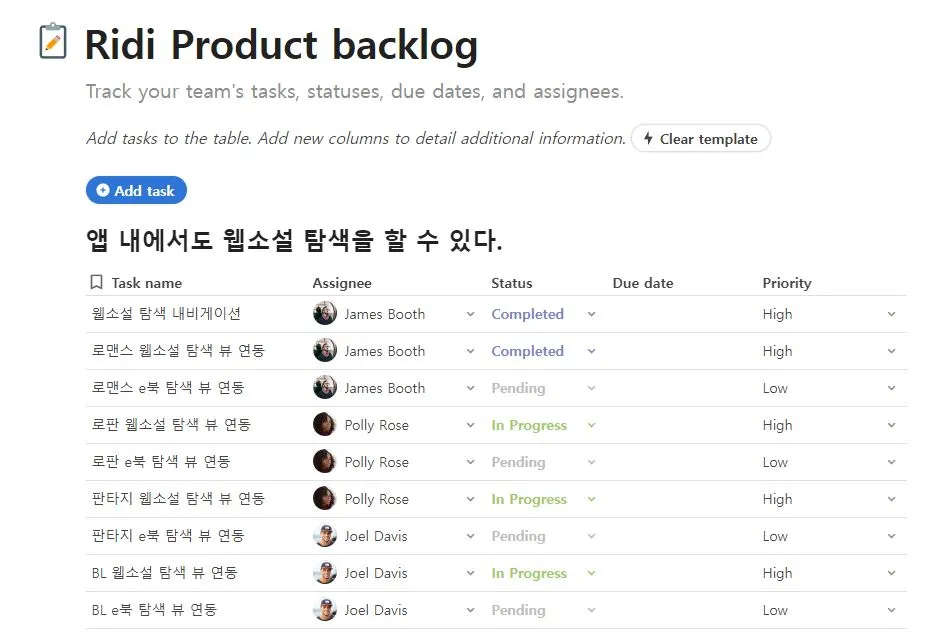Open priority dropdown for 로판 웹소설 탐색 뷰 연동
The image size is (939, 635).
click(892, 425)
